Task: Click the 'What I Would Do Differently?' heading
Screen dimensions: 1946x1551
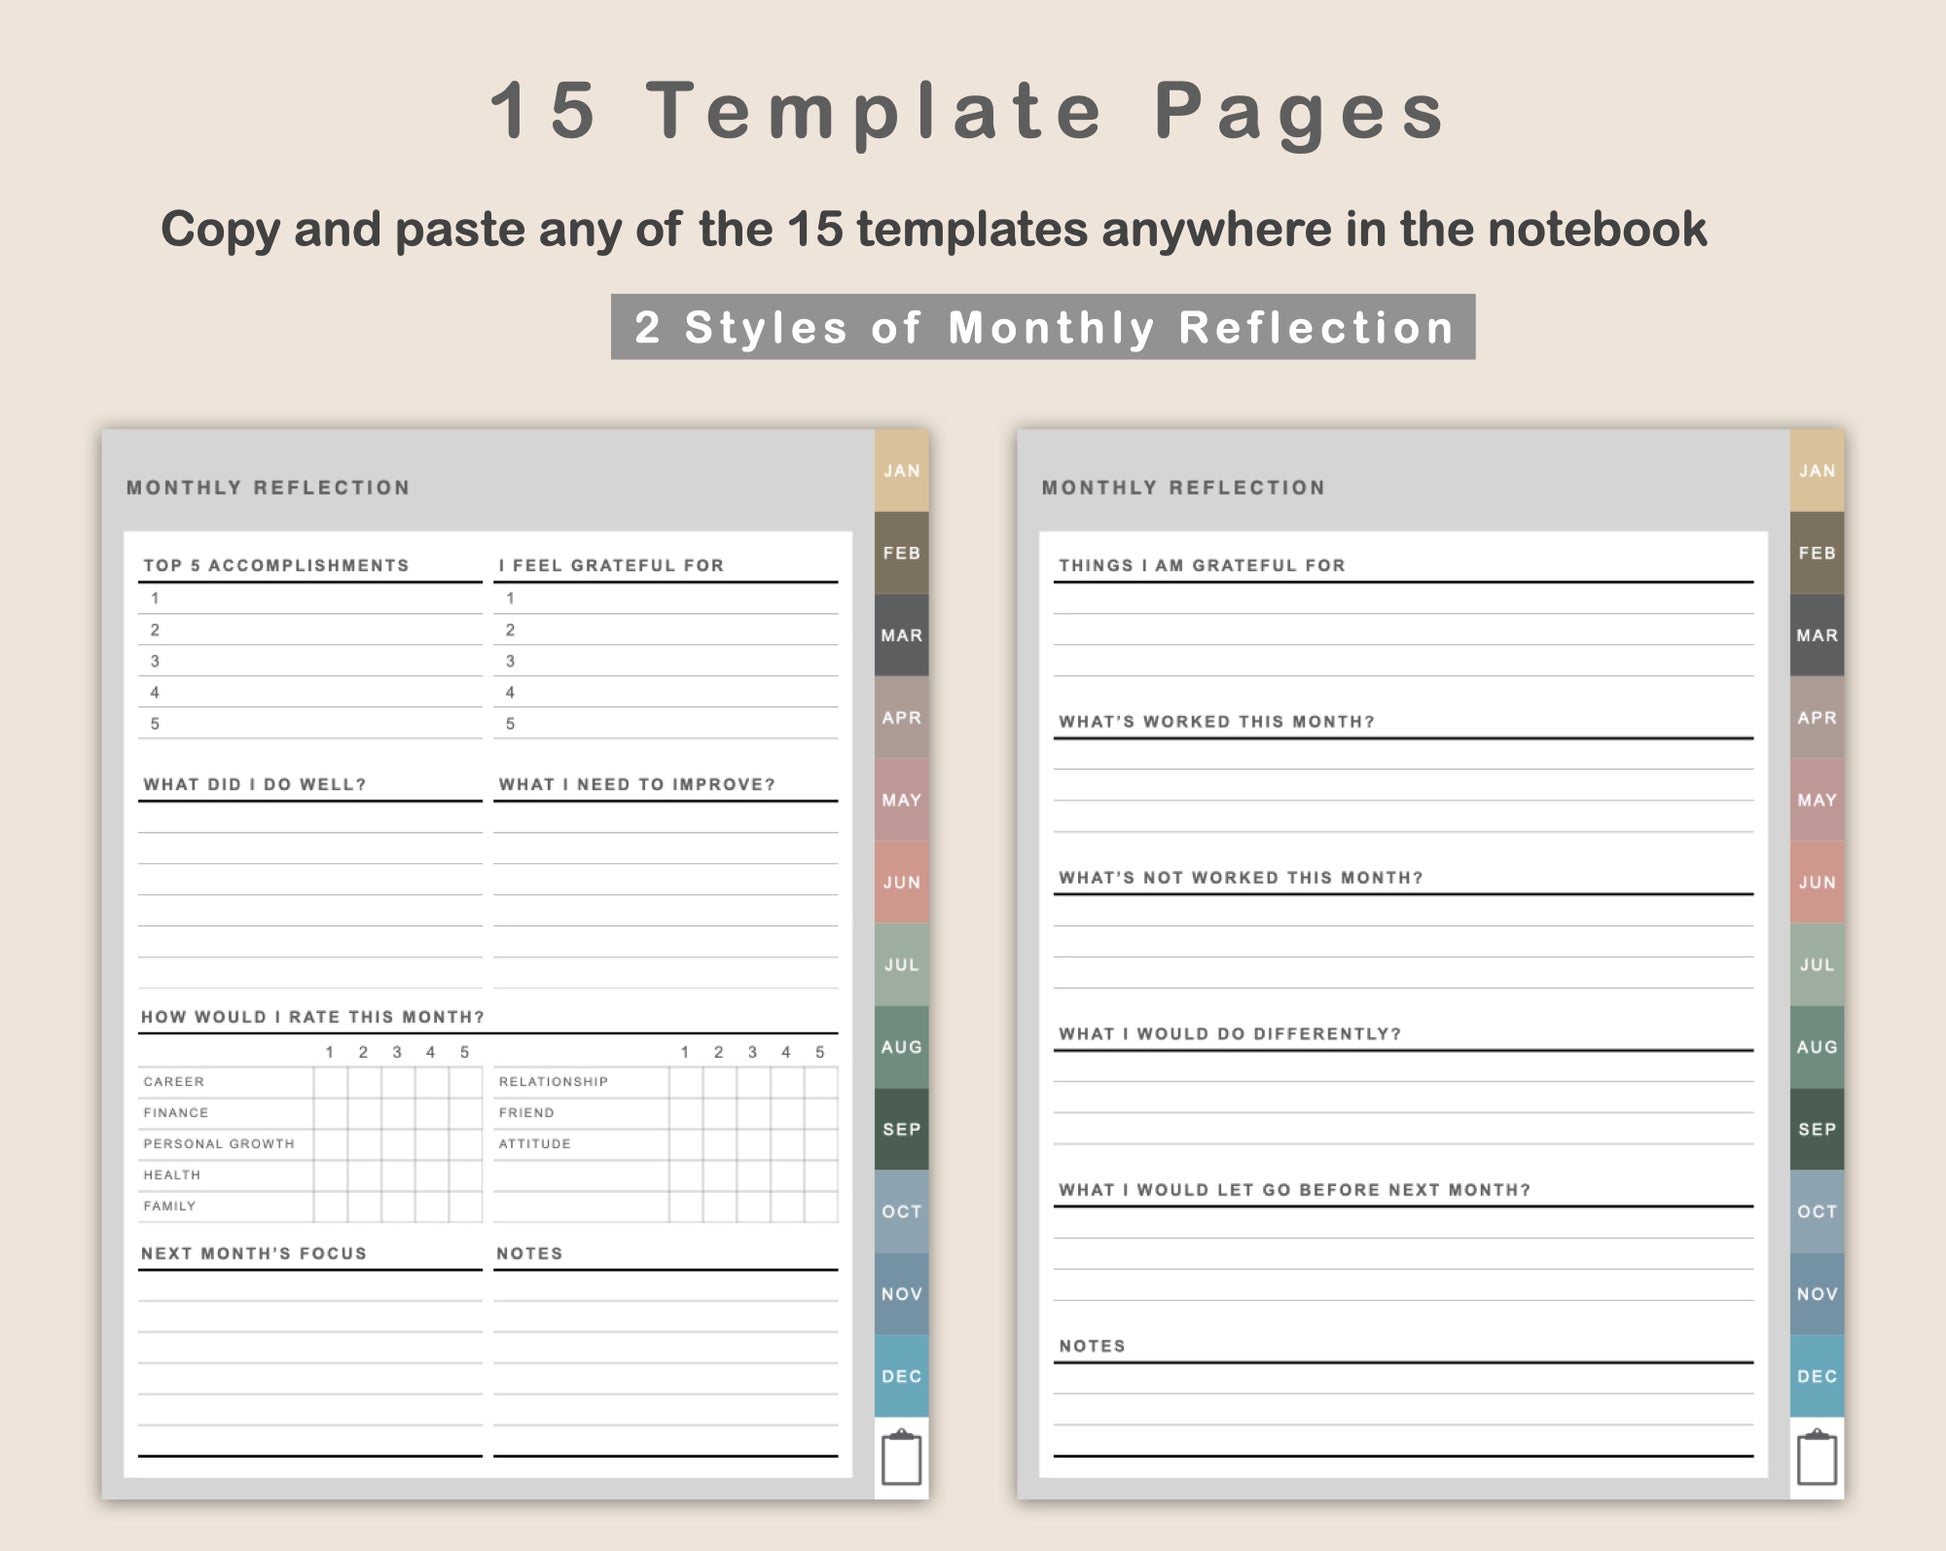Action: tap(1230, 1033)
